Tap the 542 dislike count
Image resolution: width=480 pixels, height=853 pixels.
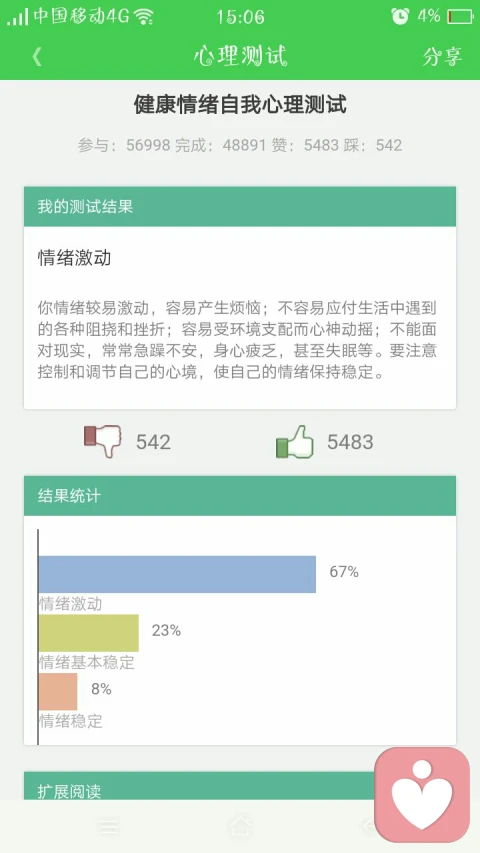click(x=153, y=442)
